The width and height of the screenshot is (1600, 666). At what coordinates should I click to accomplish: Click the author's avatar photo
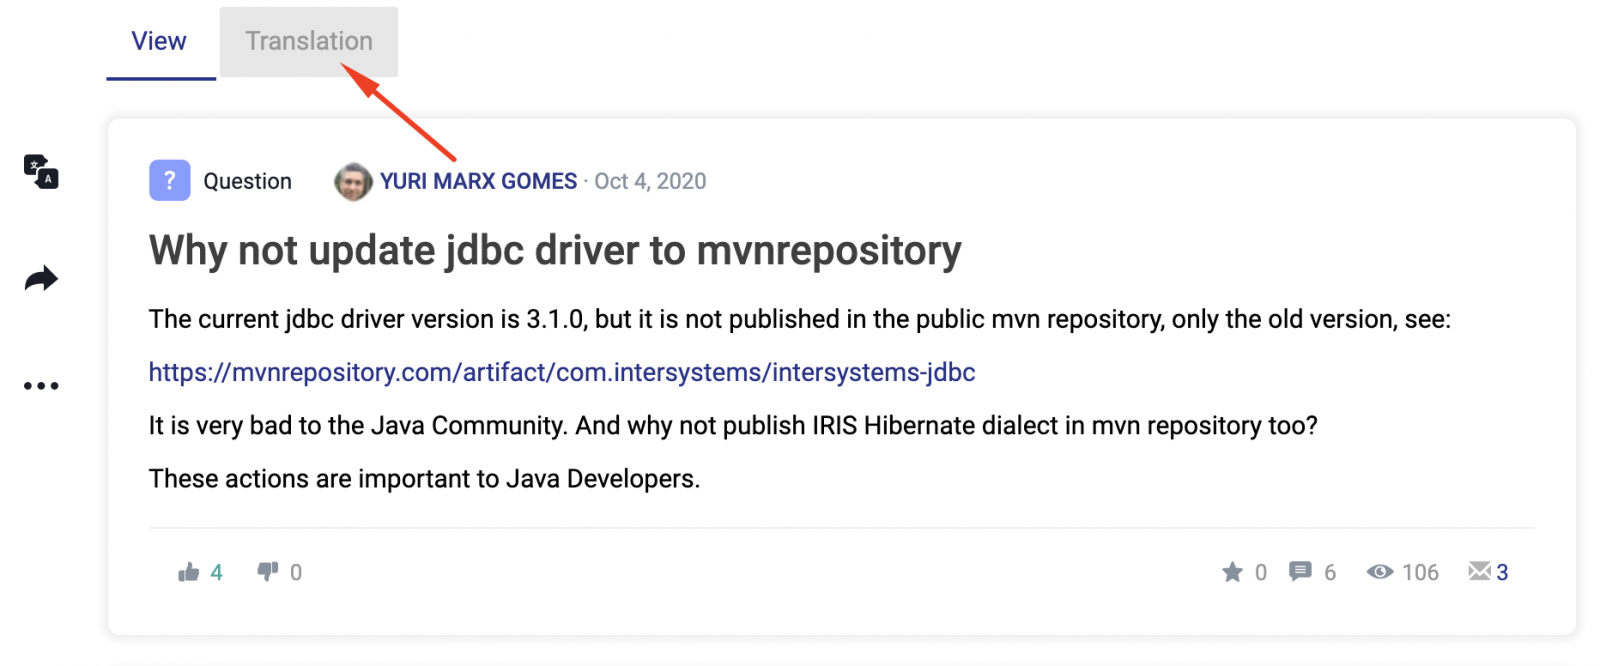352,181
